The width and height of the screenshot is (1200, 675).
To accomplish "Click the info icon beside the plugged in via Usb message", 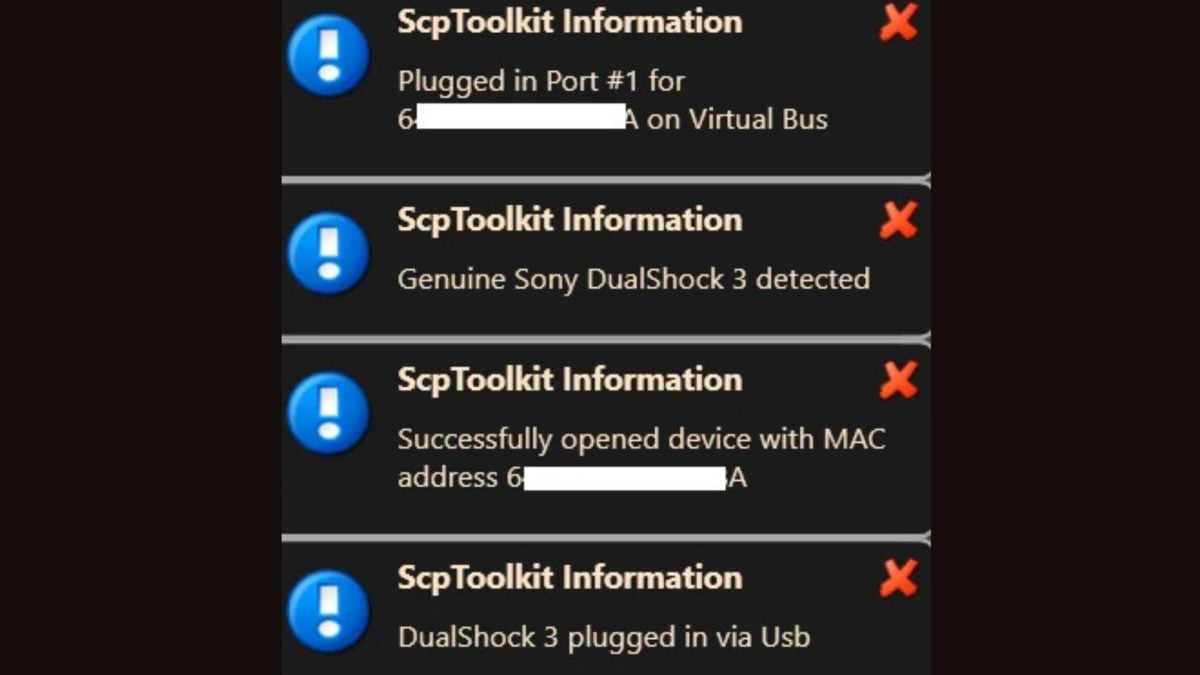I will tap(329, 611).
